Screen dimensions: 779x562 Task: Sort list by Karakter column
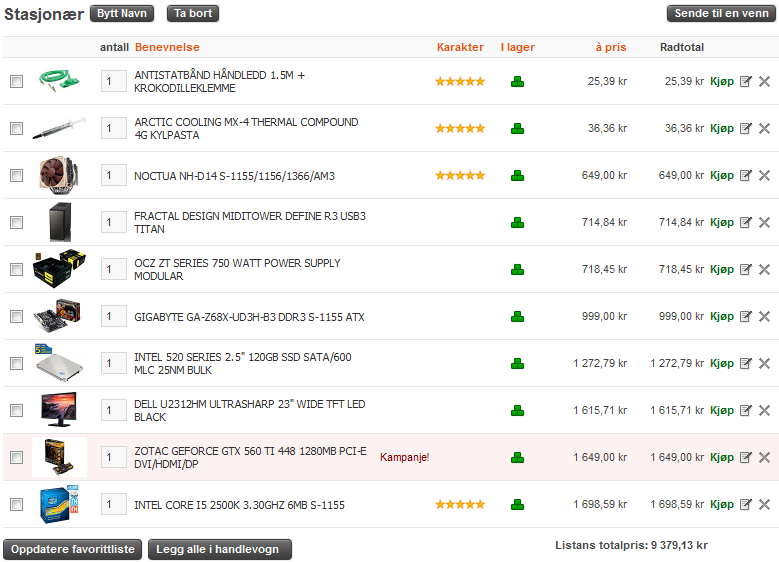pyautogui.click(x=460, y=47)
